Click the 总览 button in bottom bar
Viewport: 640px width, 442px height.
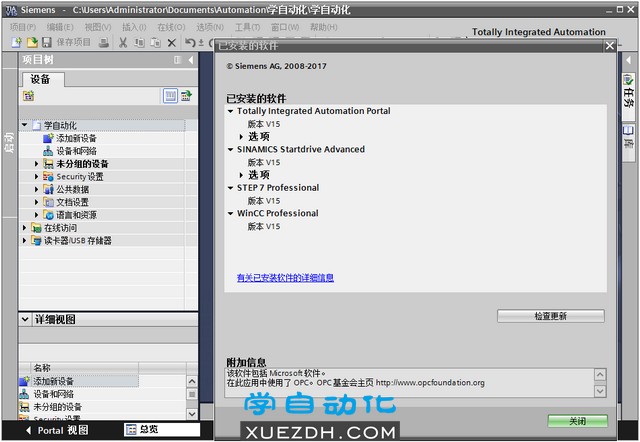162,429
